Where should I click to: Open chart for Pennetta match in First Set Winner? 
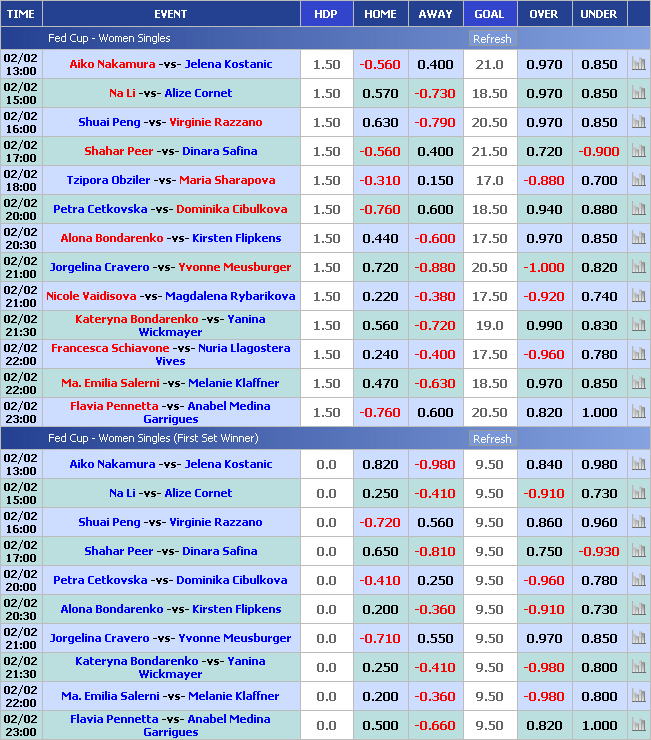(x=638, y=725)
